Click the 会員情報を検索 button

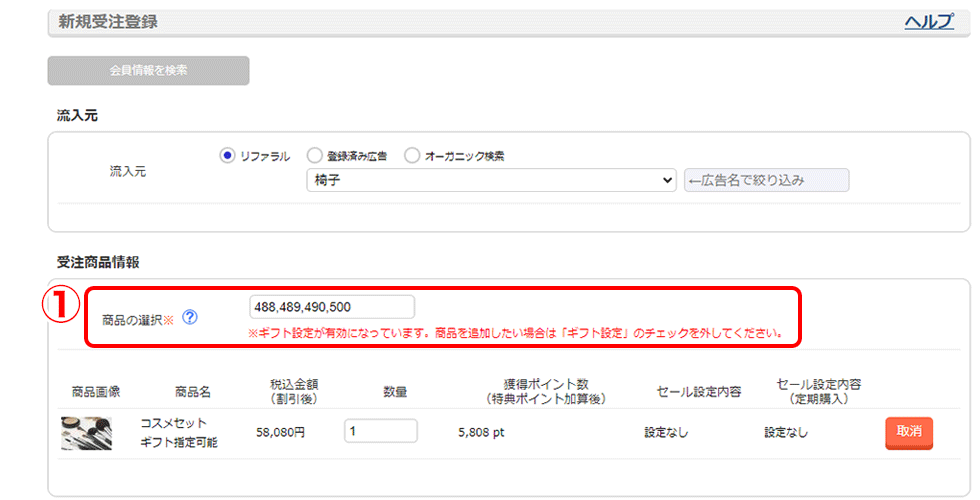(x=148, y=71)
